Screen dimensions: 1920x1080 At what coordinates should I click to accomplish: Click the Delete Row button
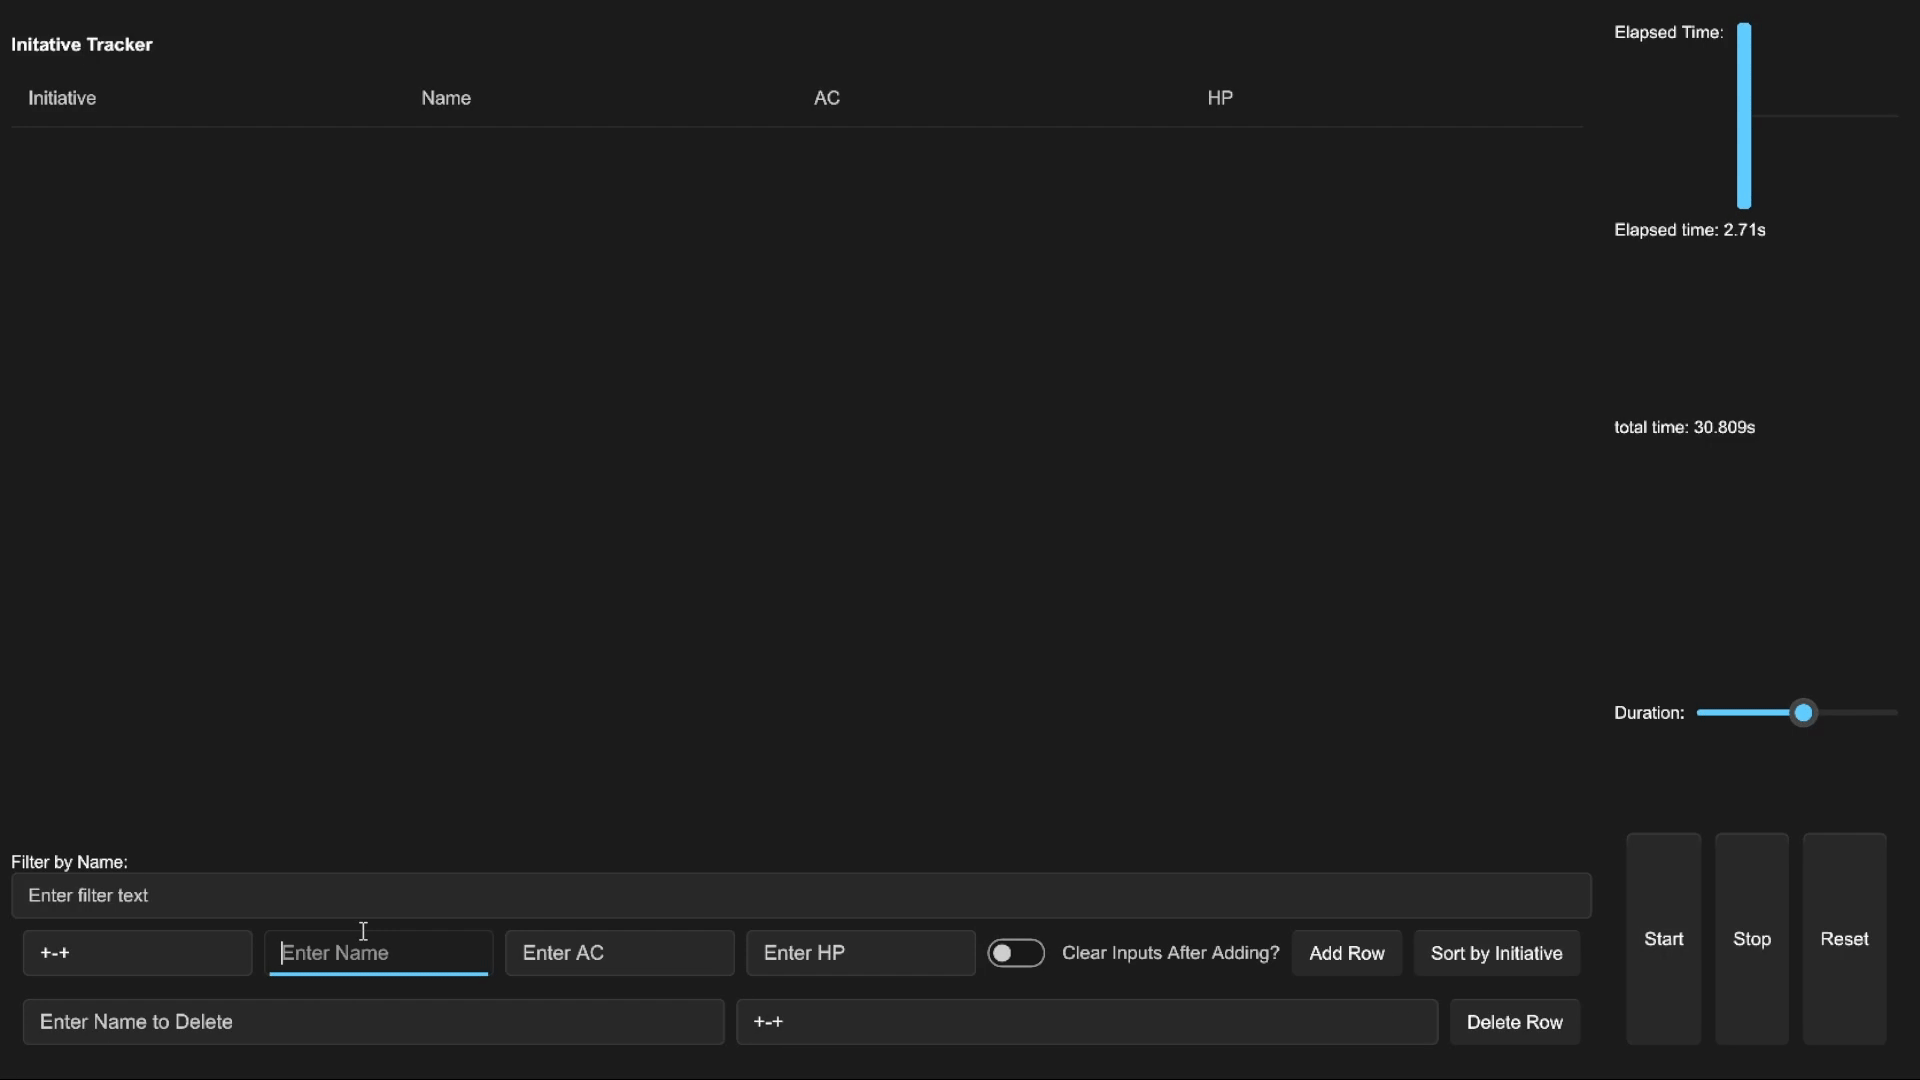point(1515,1022)
